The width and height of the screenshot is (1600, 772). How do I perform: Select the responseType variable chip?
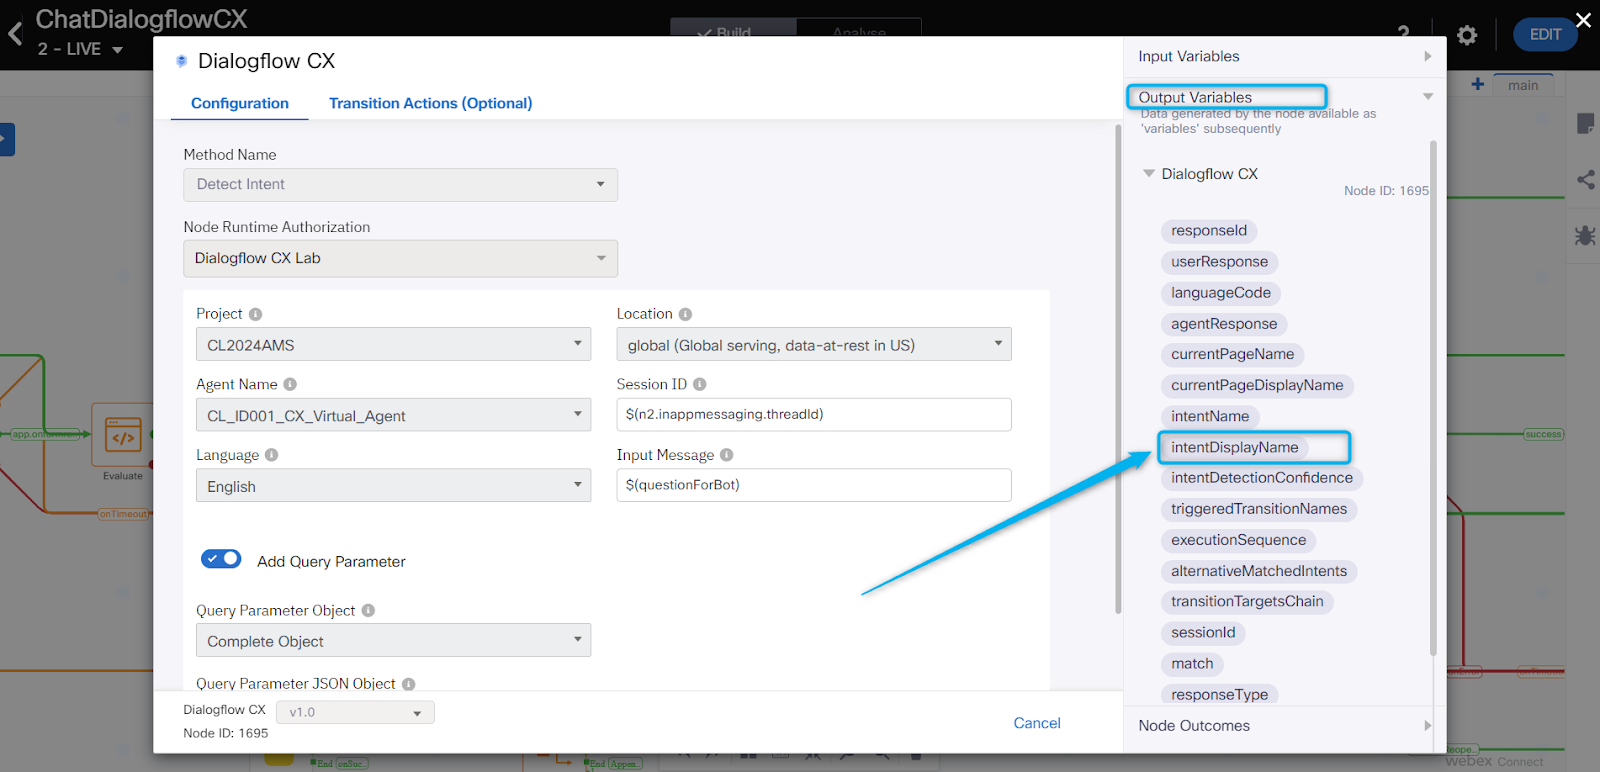(x=1220, y=694)
